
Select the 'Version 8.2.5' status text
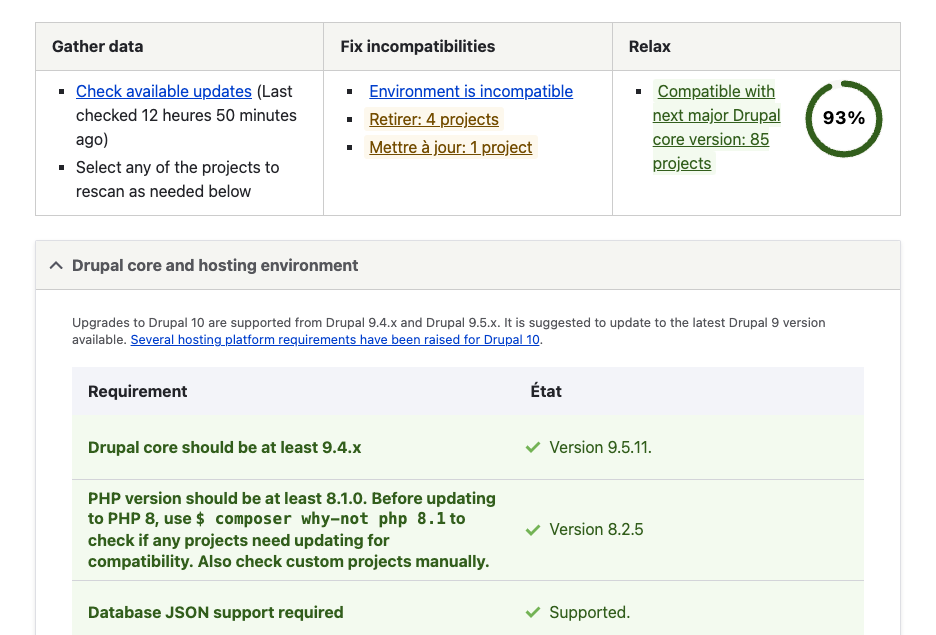click(x=596, y=530)
